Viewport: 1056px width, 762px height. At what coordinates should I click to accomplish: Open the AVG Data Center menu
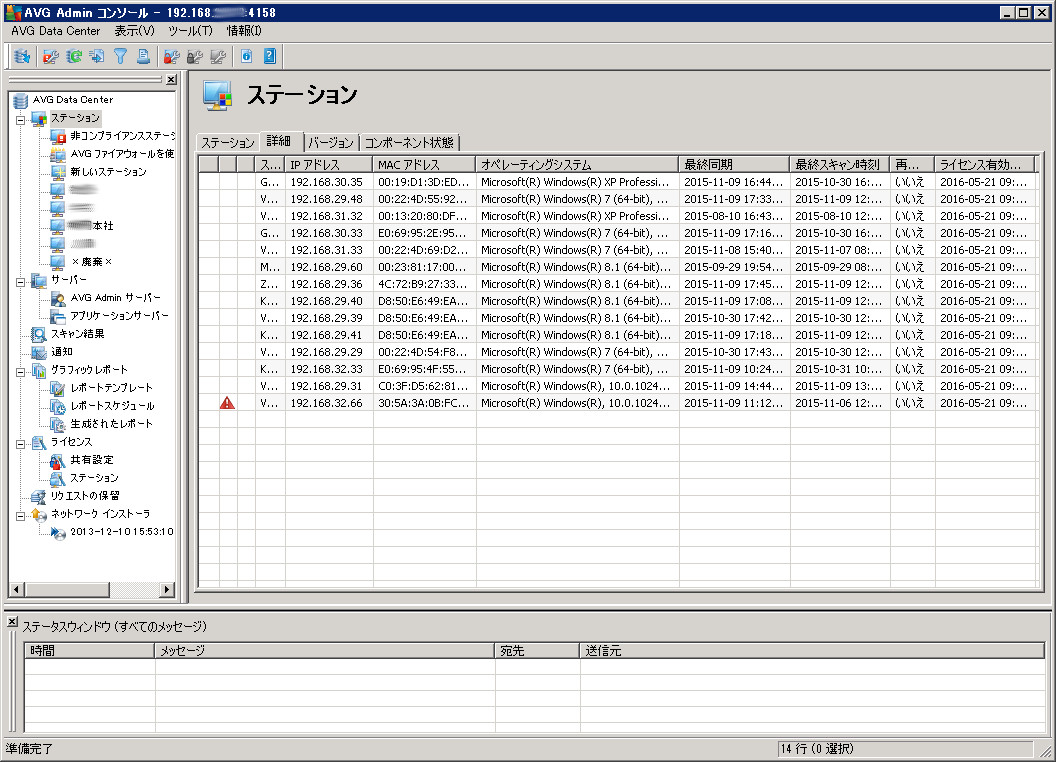click(55, 31)
